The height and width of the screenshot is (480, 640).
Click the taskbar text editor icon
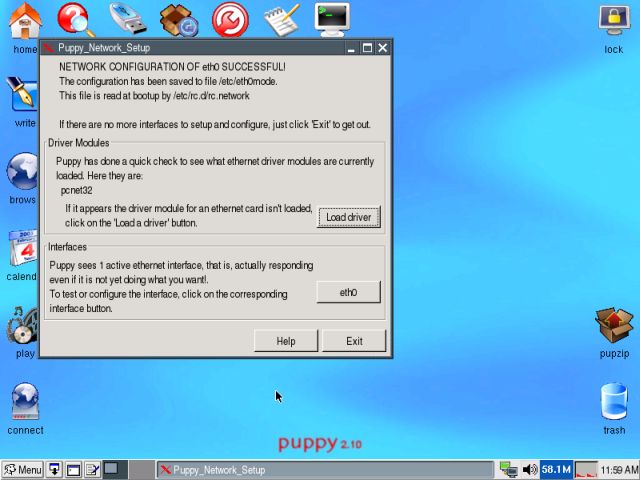point(93,470)
